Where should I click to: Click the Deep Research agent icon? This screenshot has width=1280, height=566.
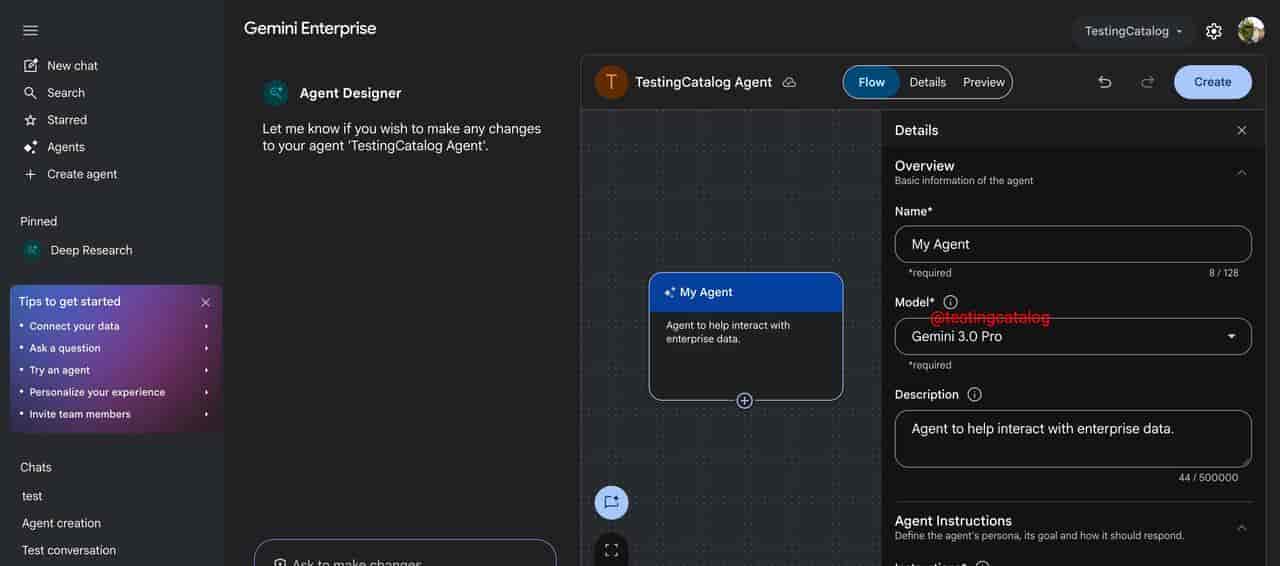tap(33, 250)
